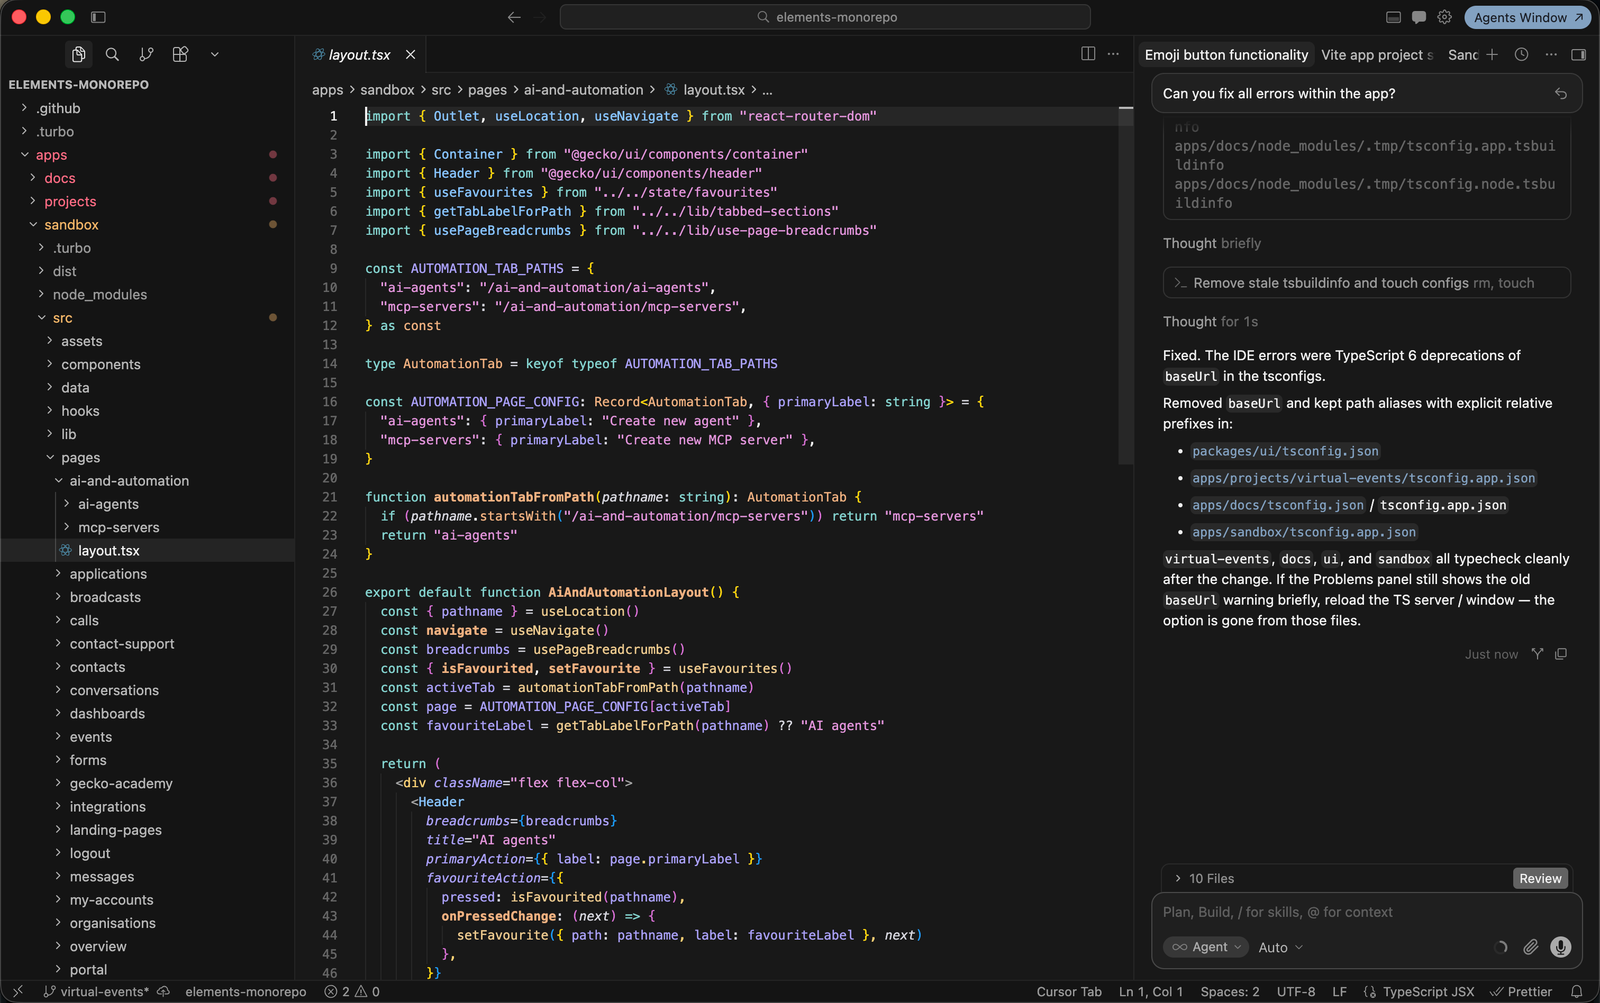Show chat history clock icon

click(1521, 54)
